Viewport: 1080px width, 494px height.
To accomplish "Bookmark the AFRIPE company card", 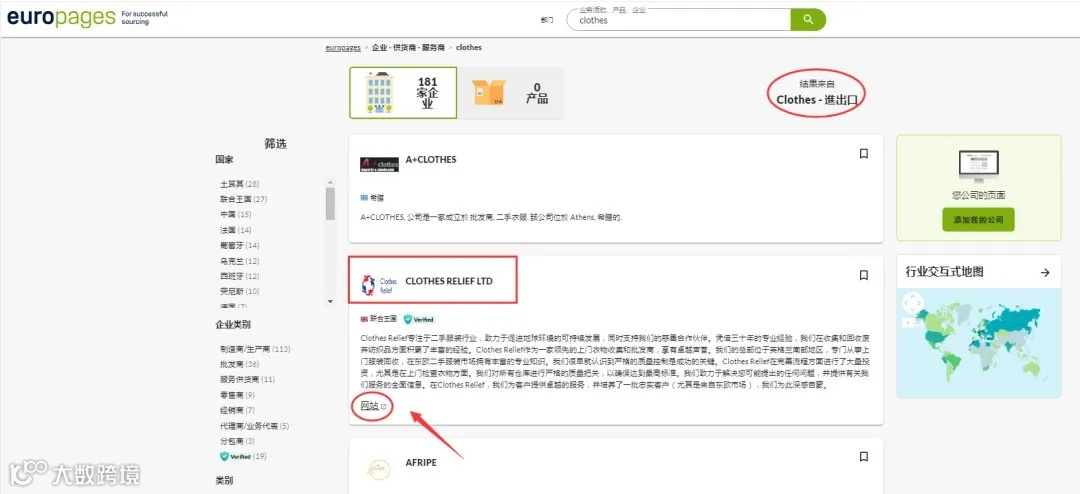I will pos(864,457).
